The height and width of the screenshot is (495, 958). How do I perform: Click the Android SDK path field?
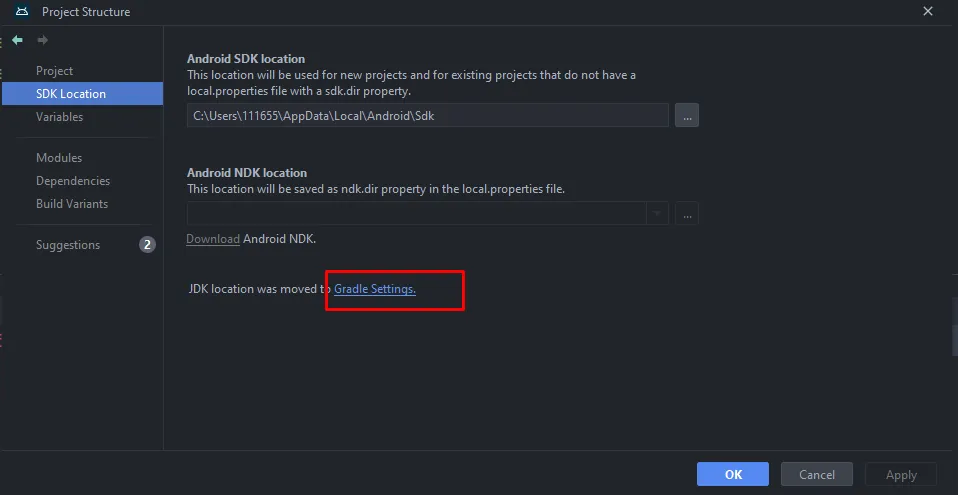(x=427, y=115)
